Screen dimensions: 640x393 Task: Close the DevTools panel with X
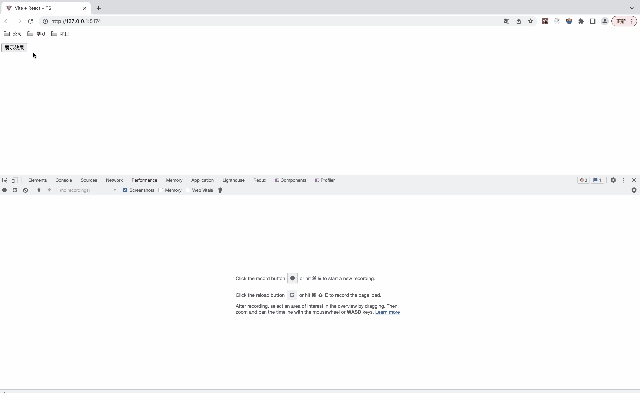[634, 180]
